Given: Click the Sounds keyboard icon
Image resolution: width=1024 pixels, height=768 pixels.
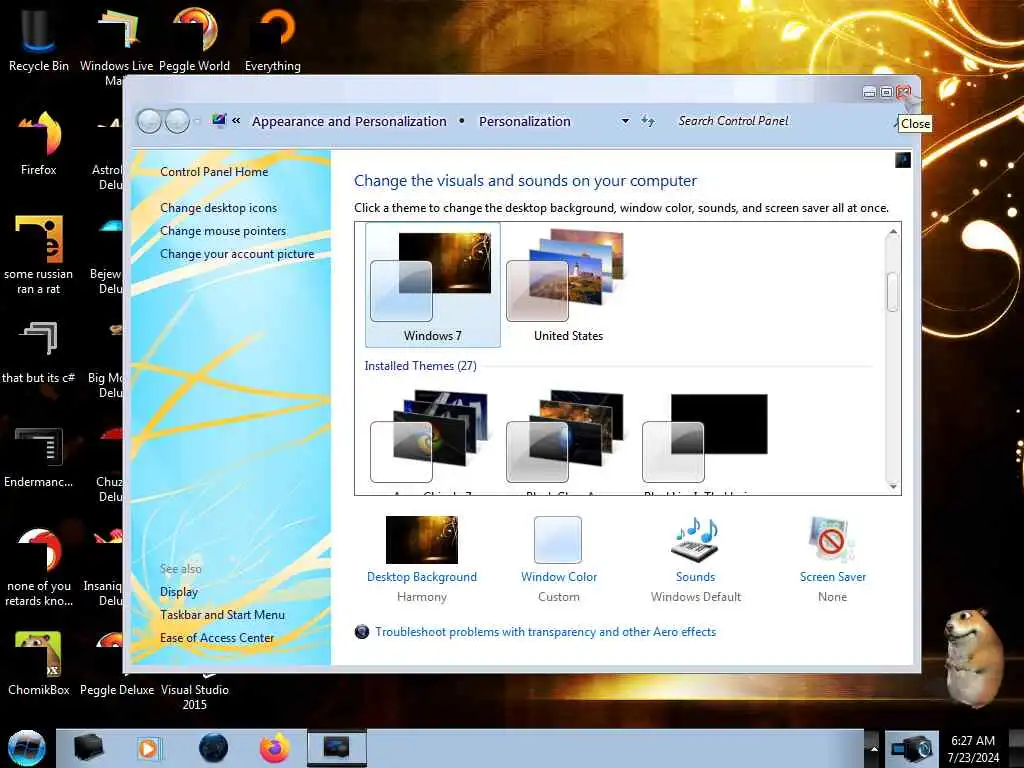Looking at the screenshot, I should [696, 539].
